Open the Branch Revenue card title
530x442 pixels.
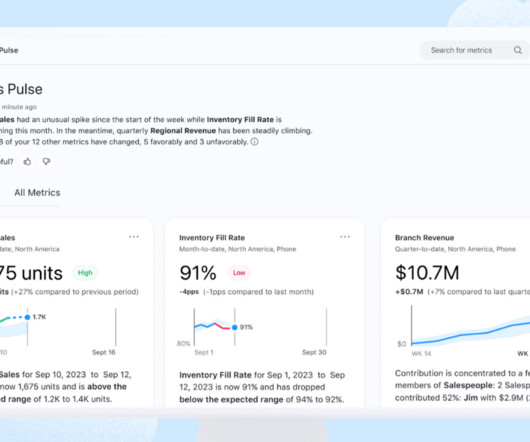(x=425, y=238)
